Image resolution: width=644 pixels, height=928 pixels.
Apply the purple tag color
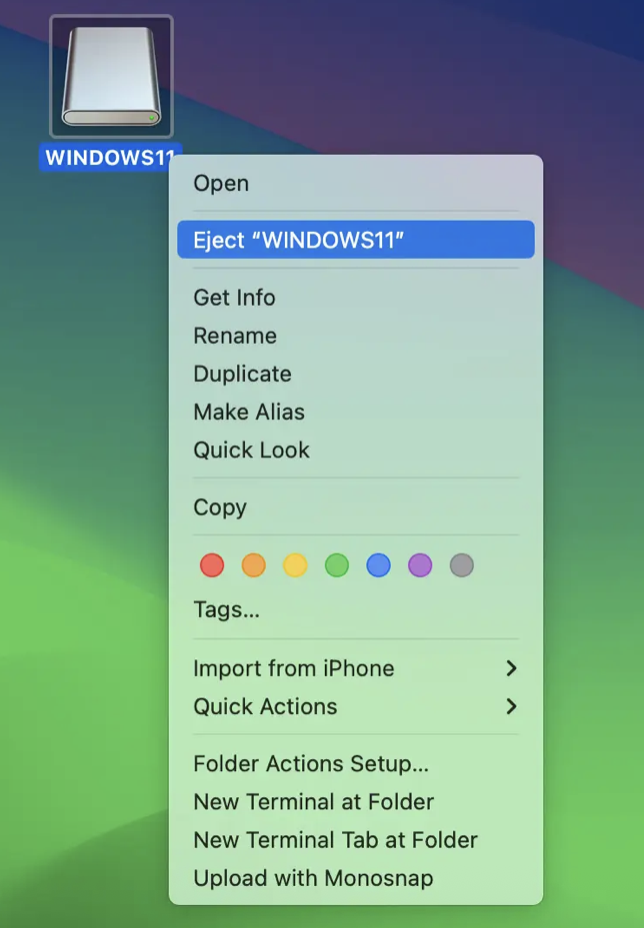[x=420, y=565]
